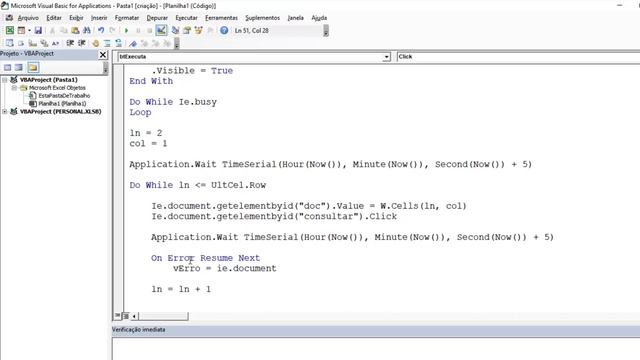Screen dimensions: 640x360
Task: Switch to Procedure View at the code pane bottom
Action: pyautogui.click(x=118, y=316)
